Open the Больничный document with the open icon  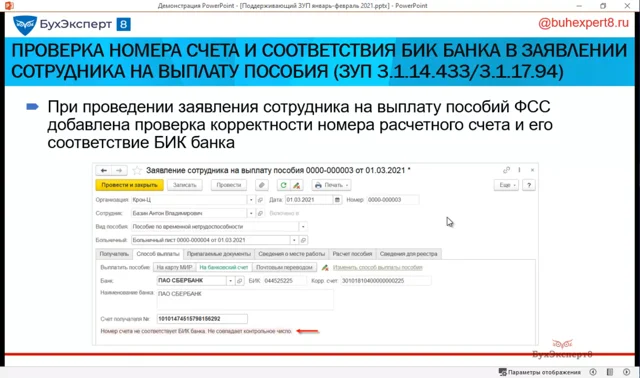[x=303, y=240]
